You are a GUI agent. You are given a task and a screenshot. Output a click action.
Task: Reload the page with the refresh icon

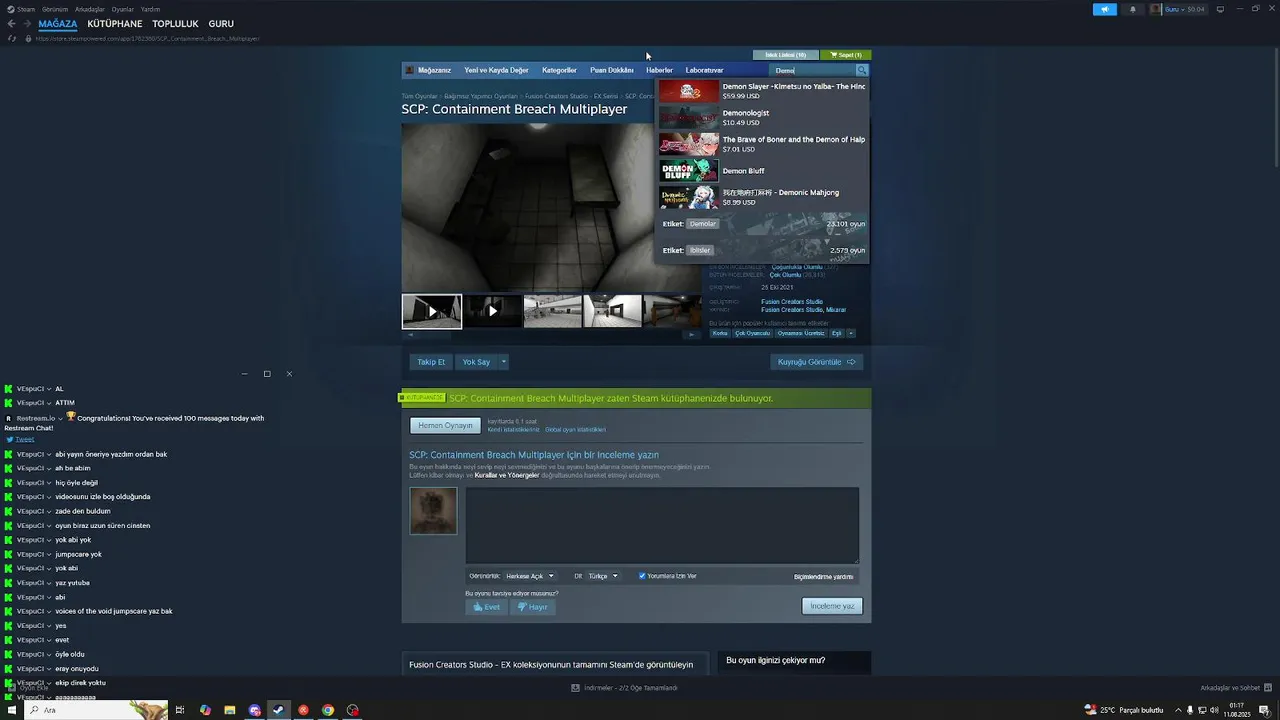tap(12, 38)
